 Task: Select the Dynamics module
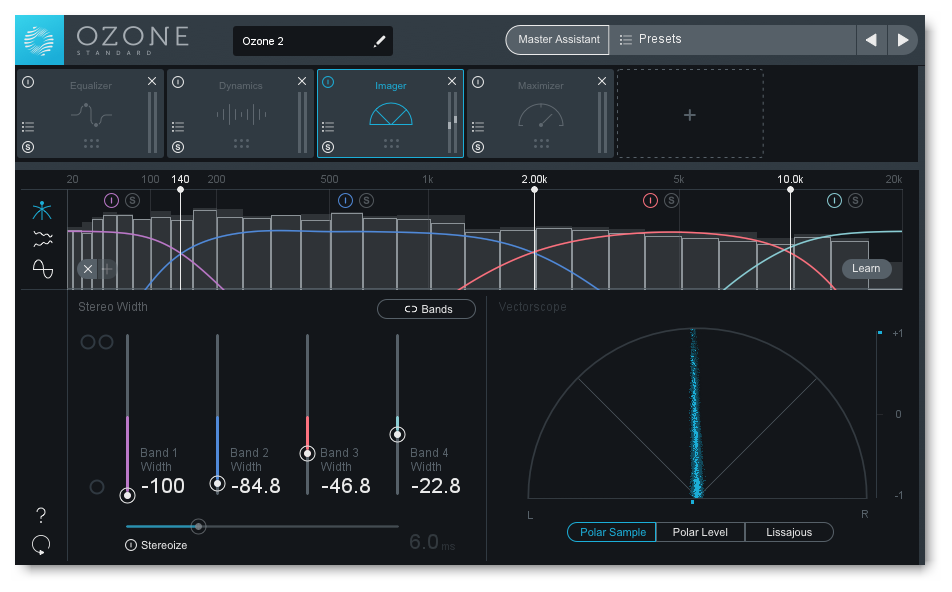pos(240,114)
